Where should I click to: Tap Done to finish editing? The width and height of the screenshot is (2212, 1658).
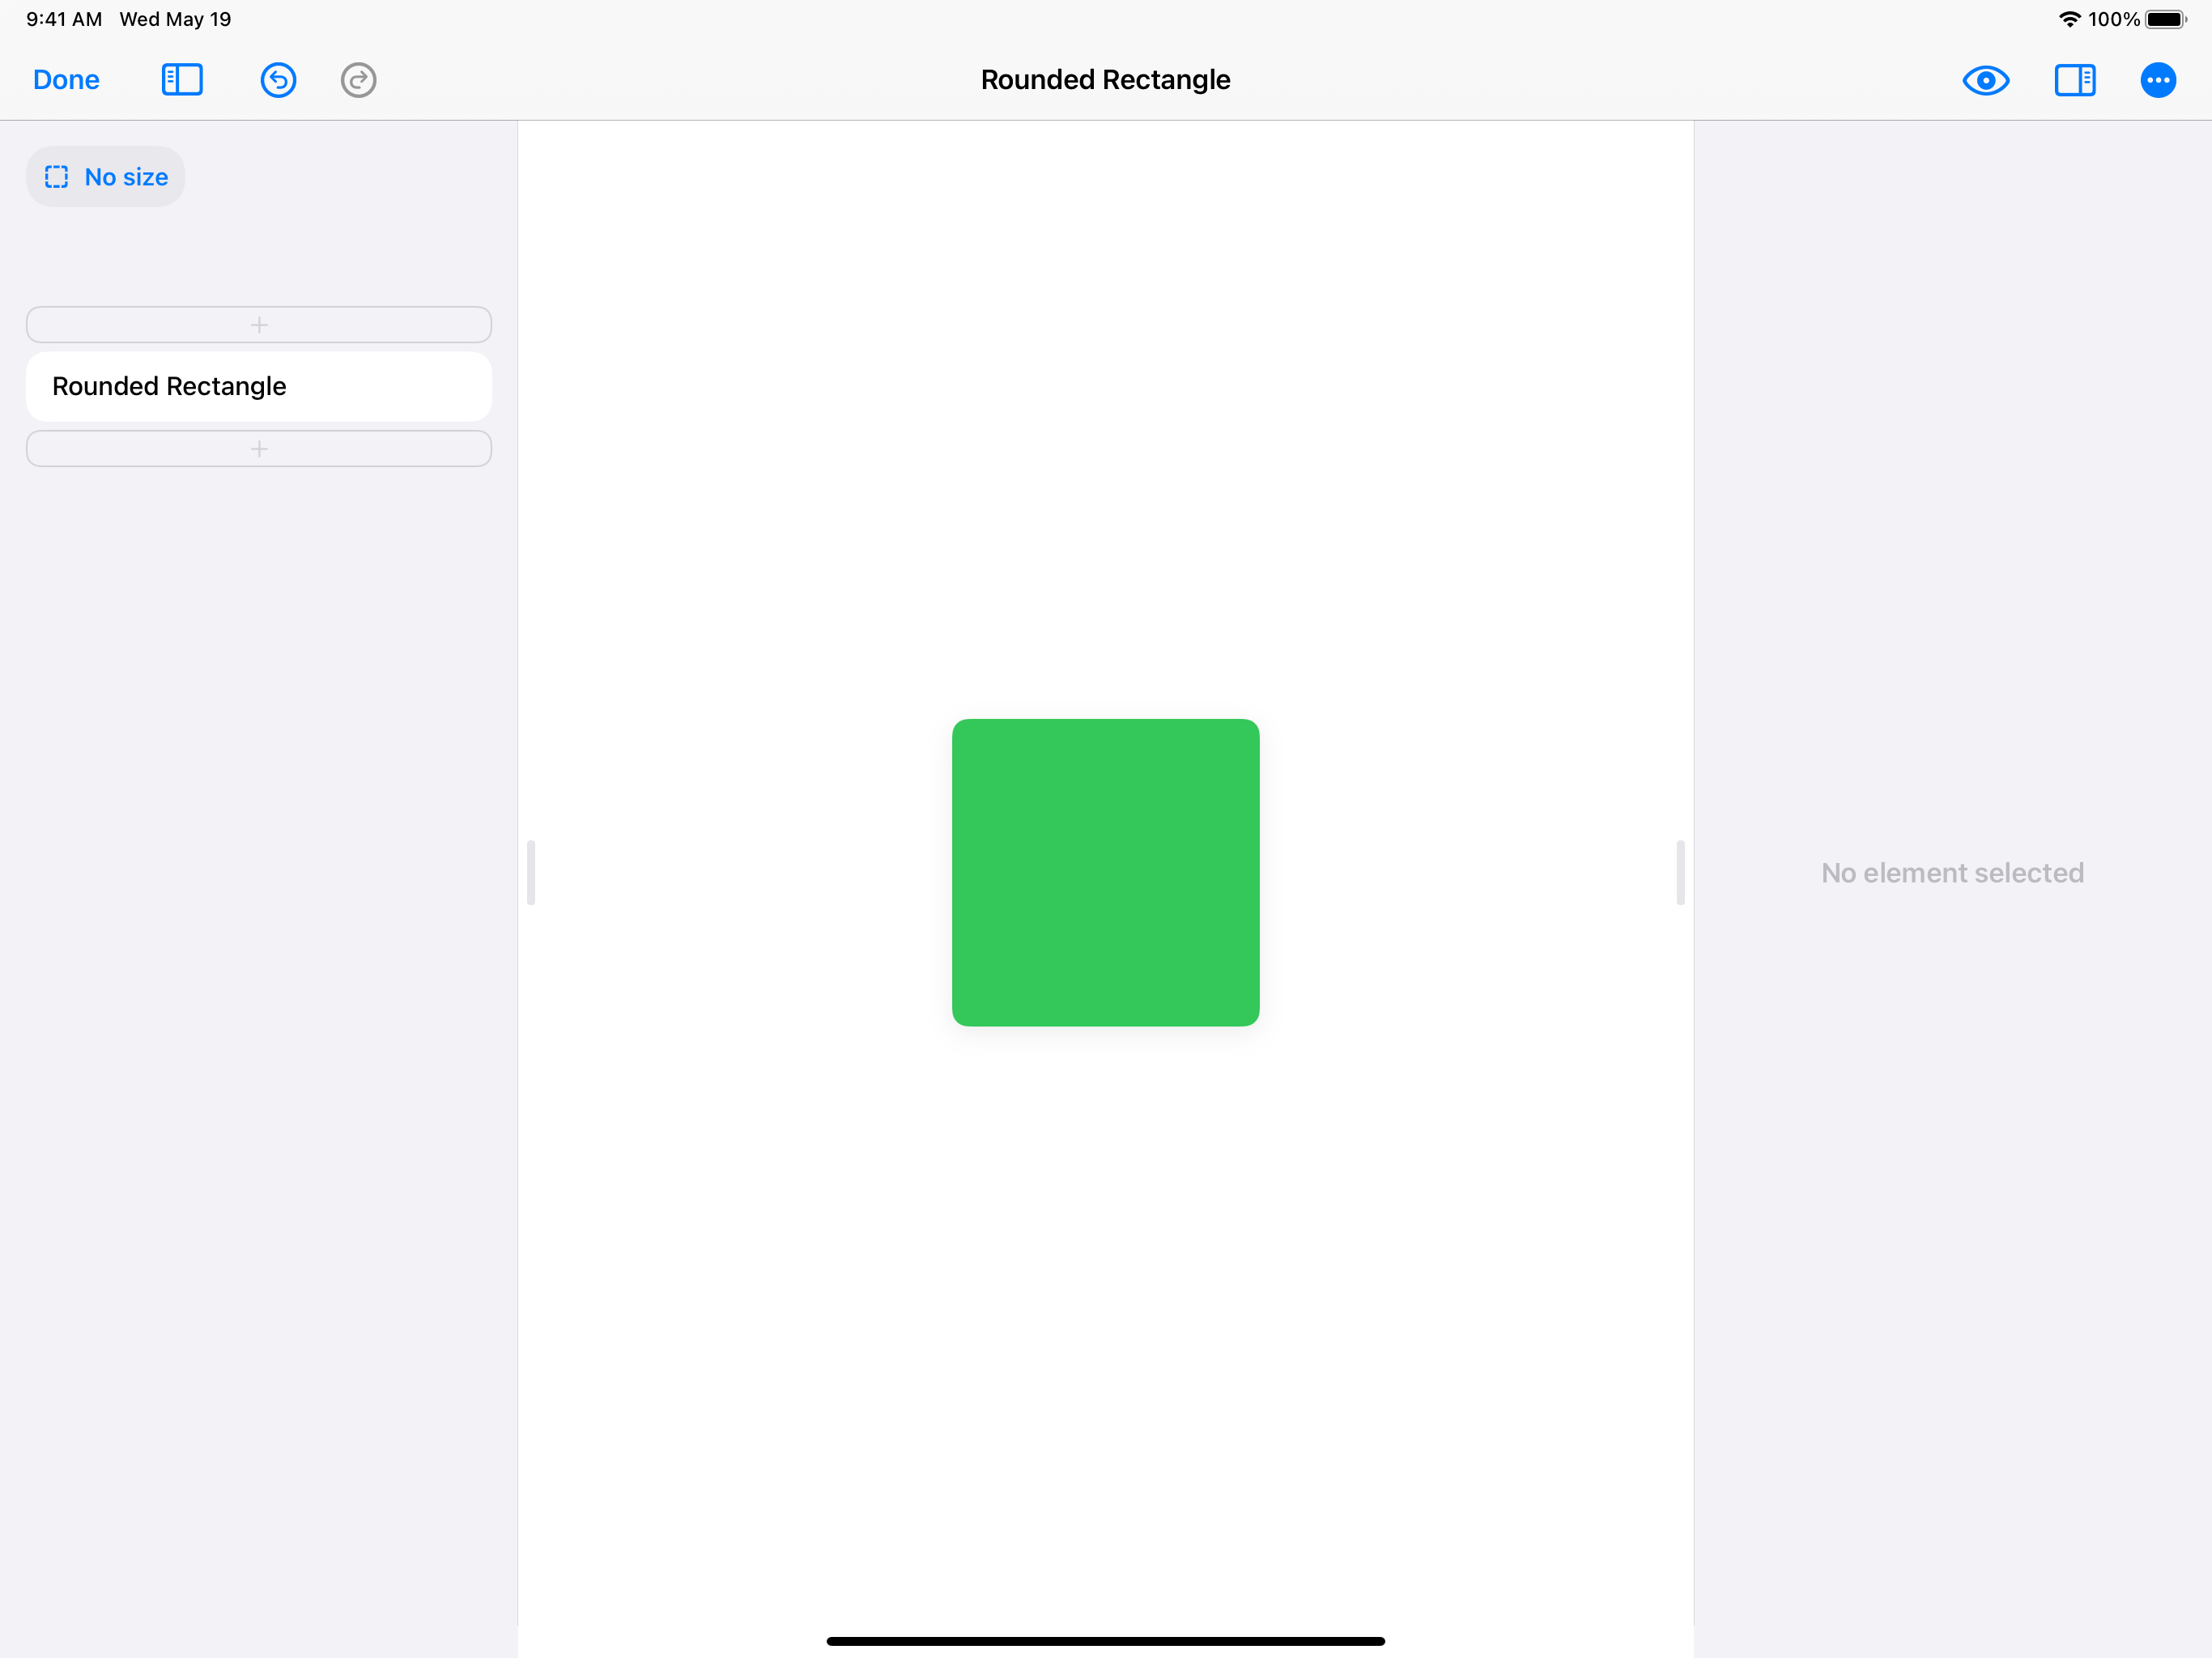coord(66,80)
